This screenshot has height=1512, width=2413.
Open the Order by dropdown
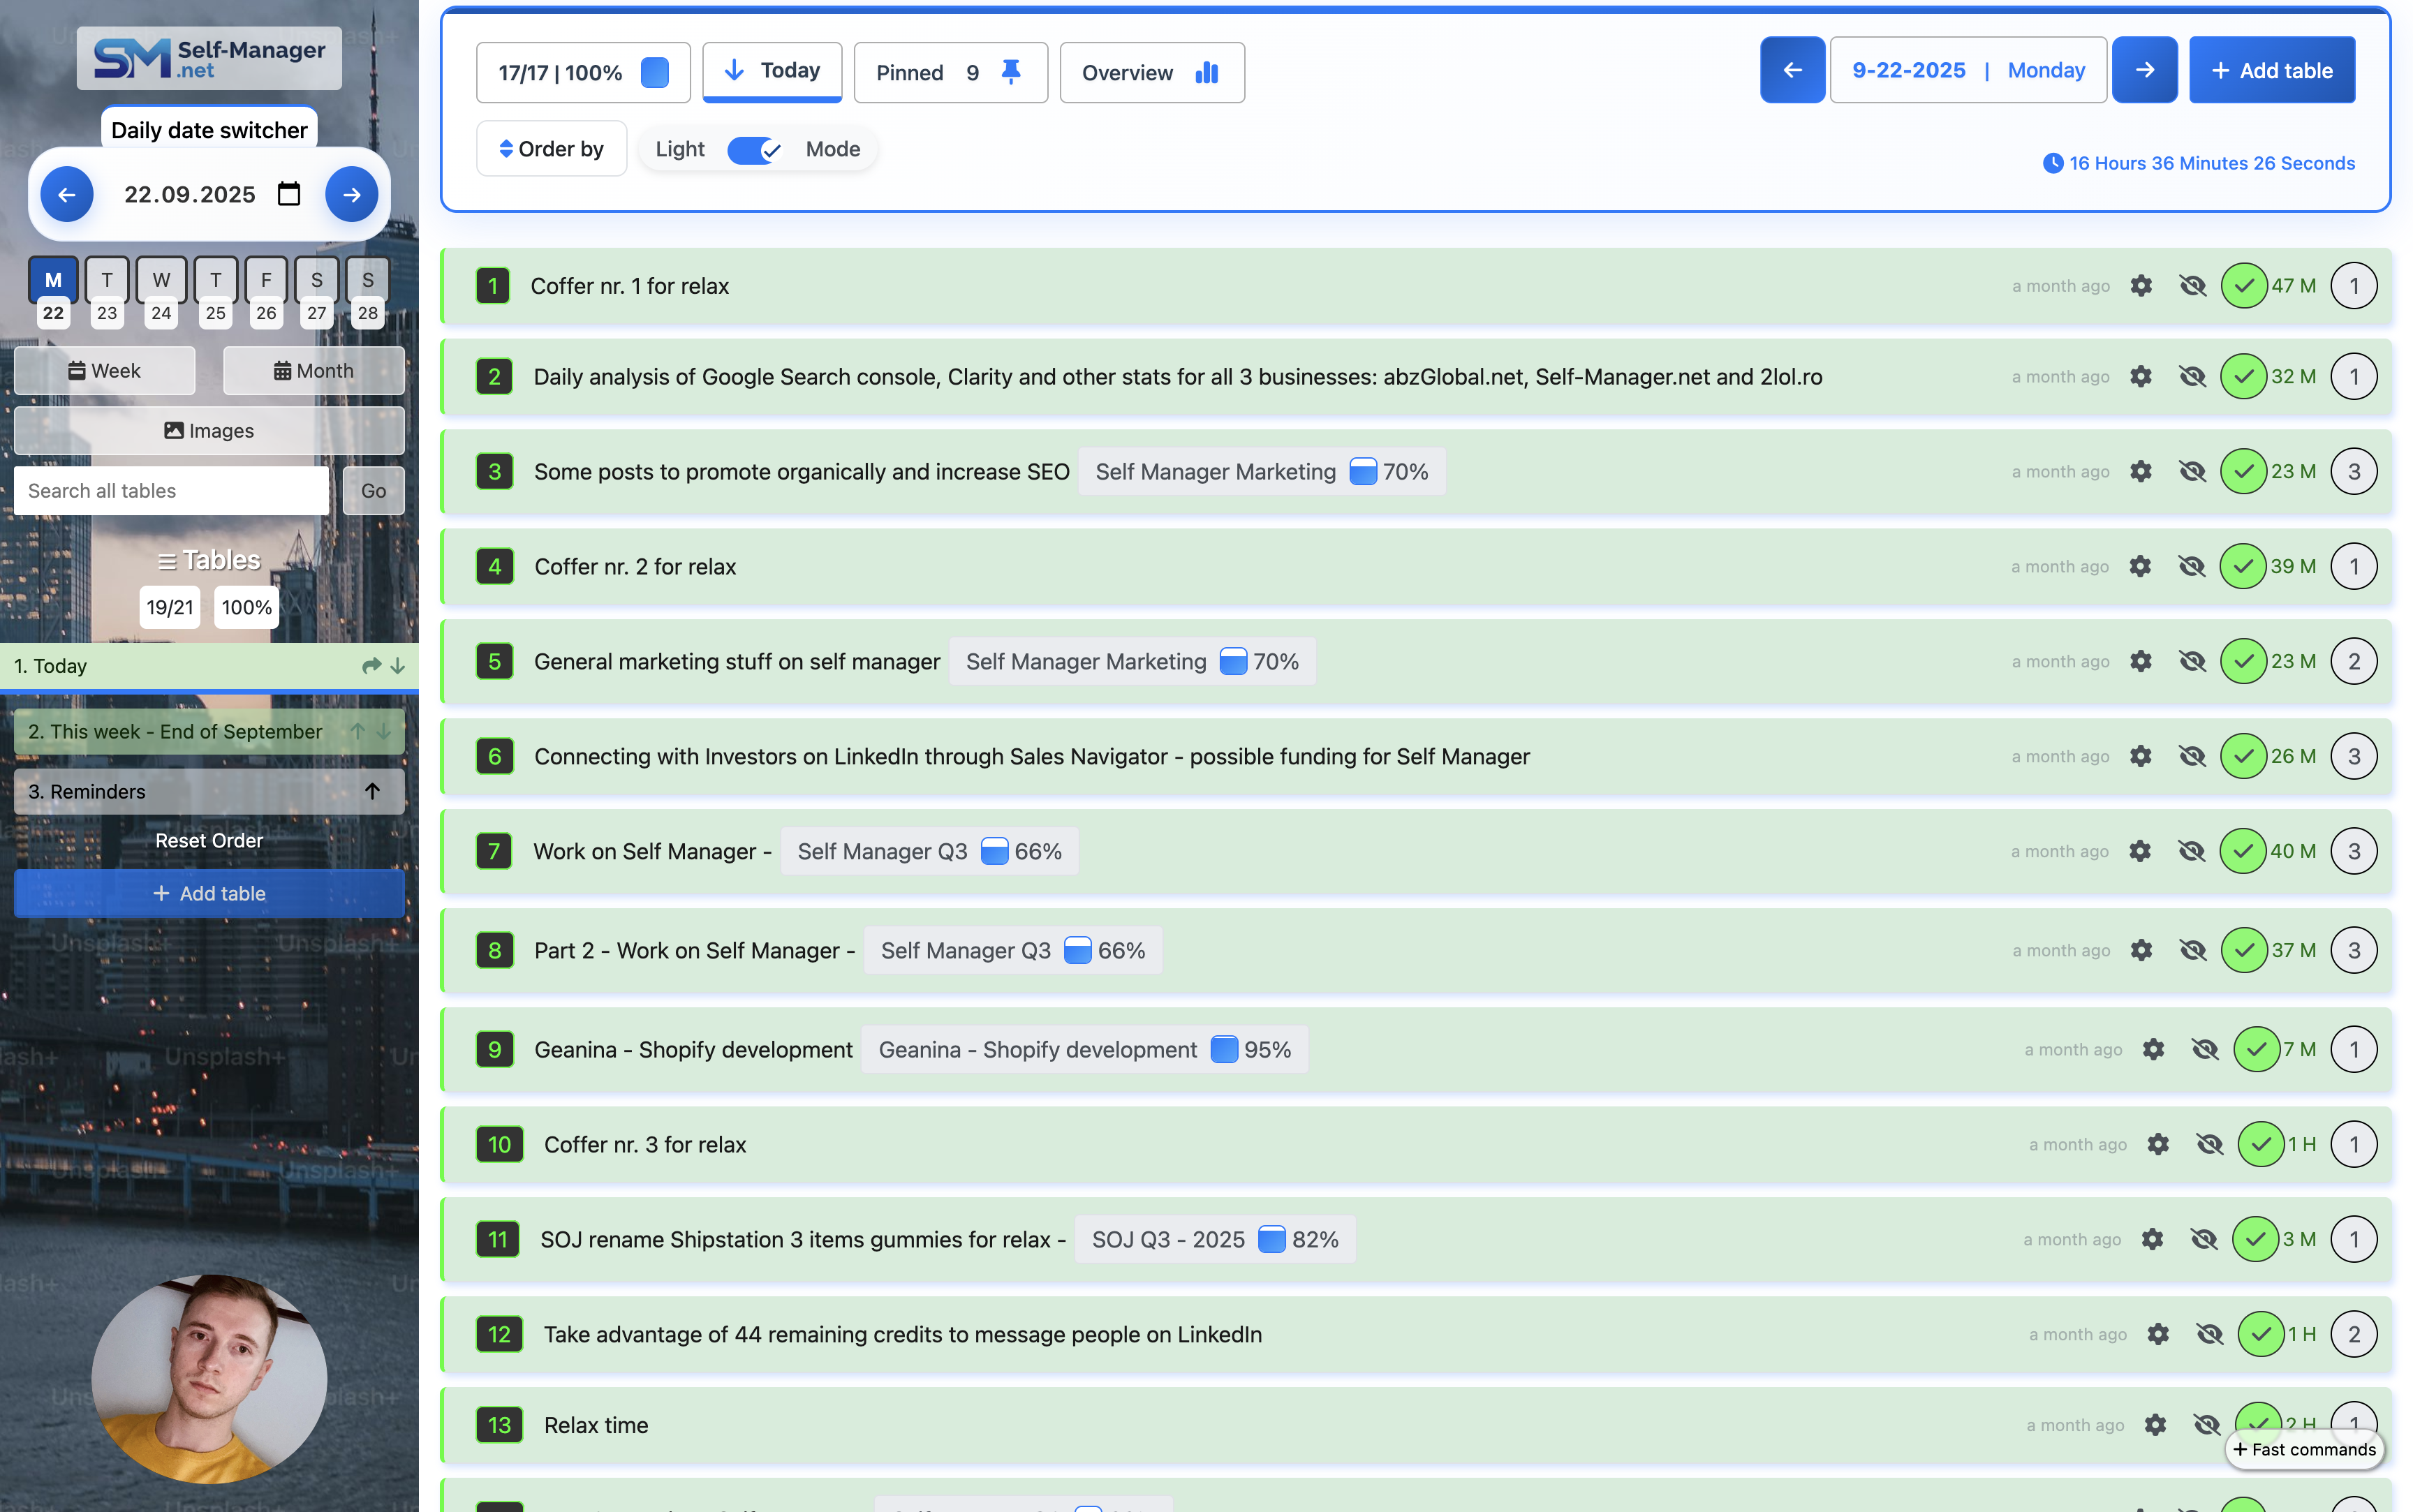click(551, 148)
